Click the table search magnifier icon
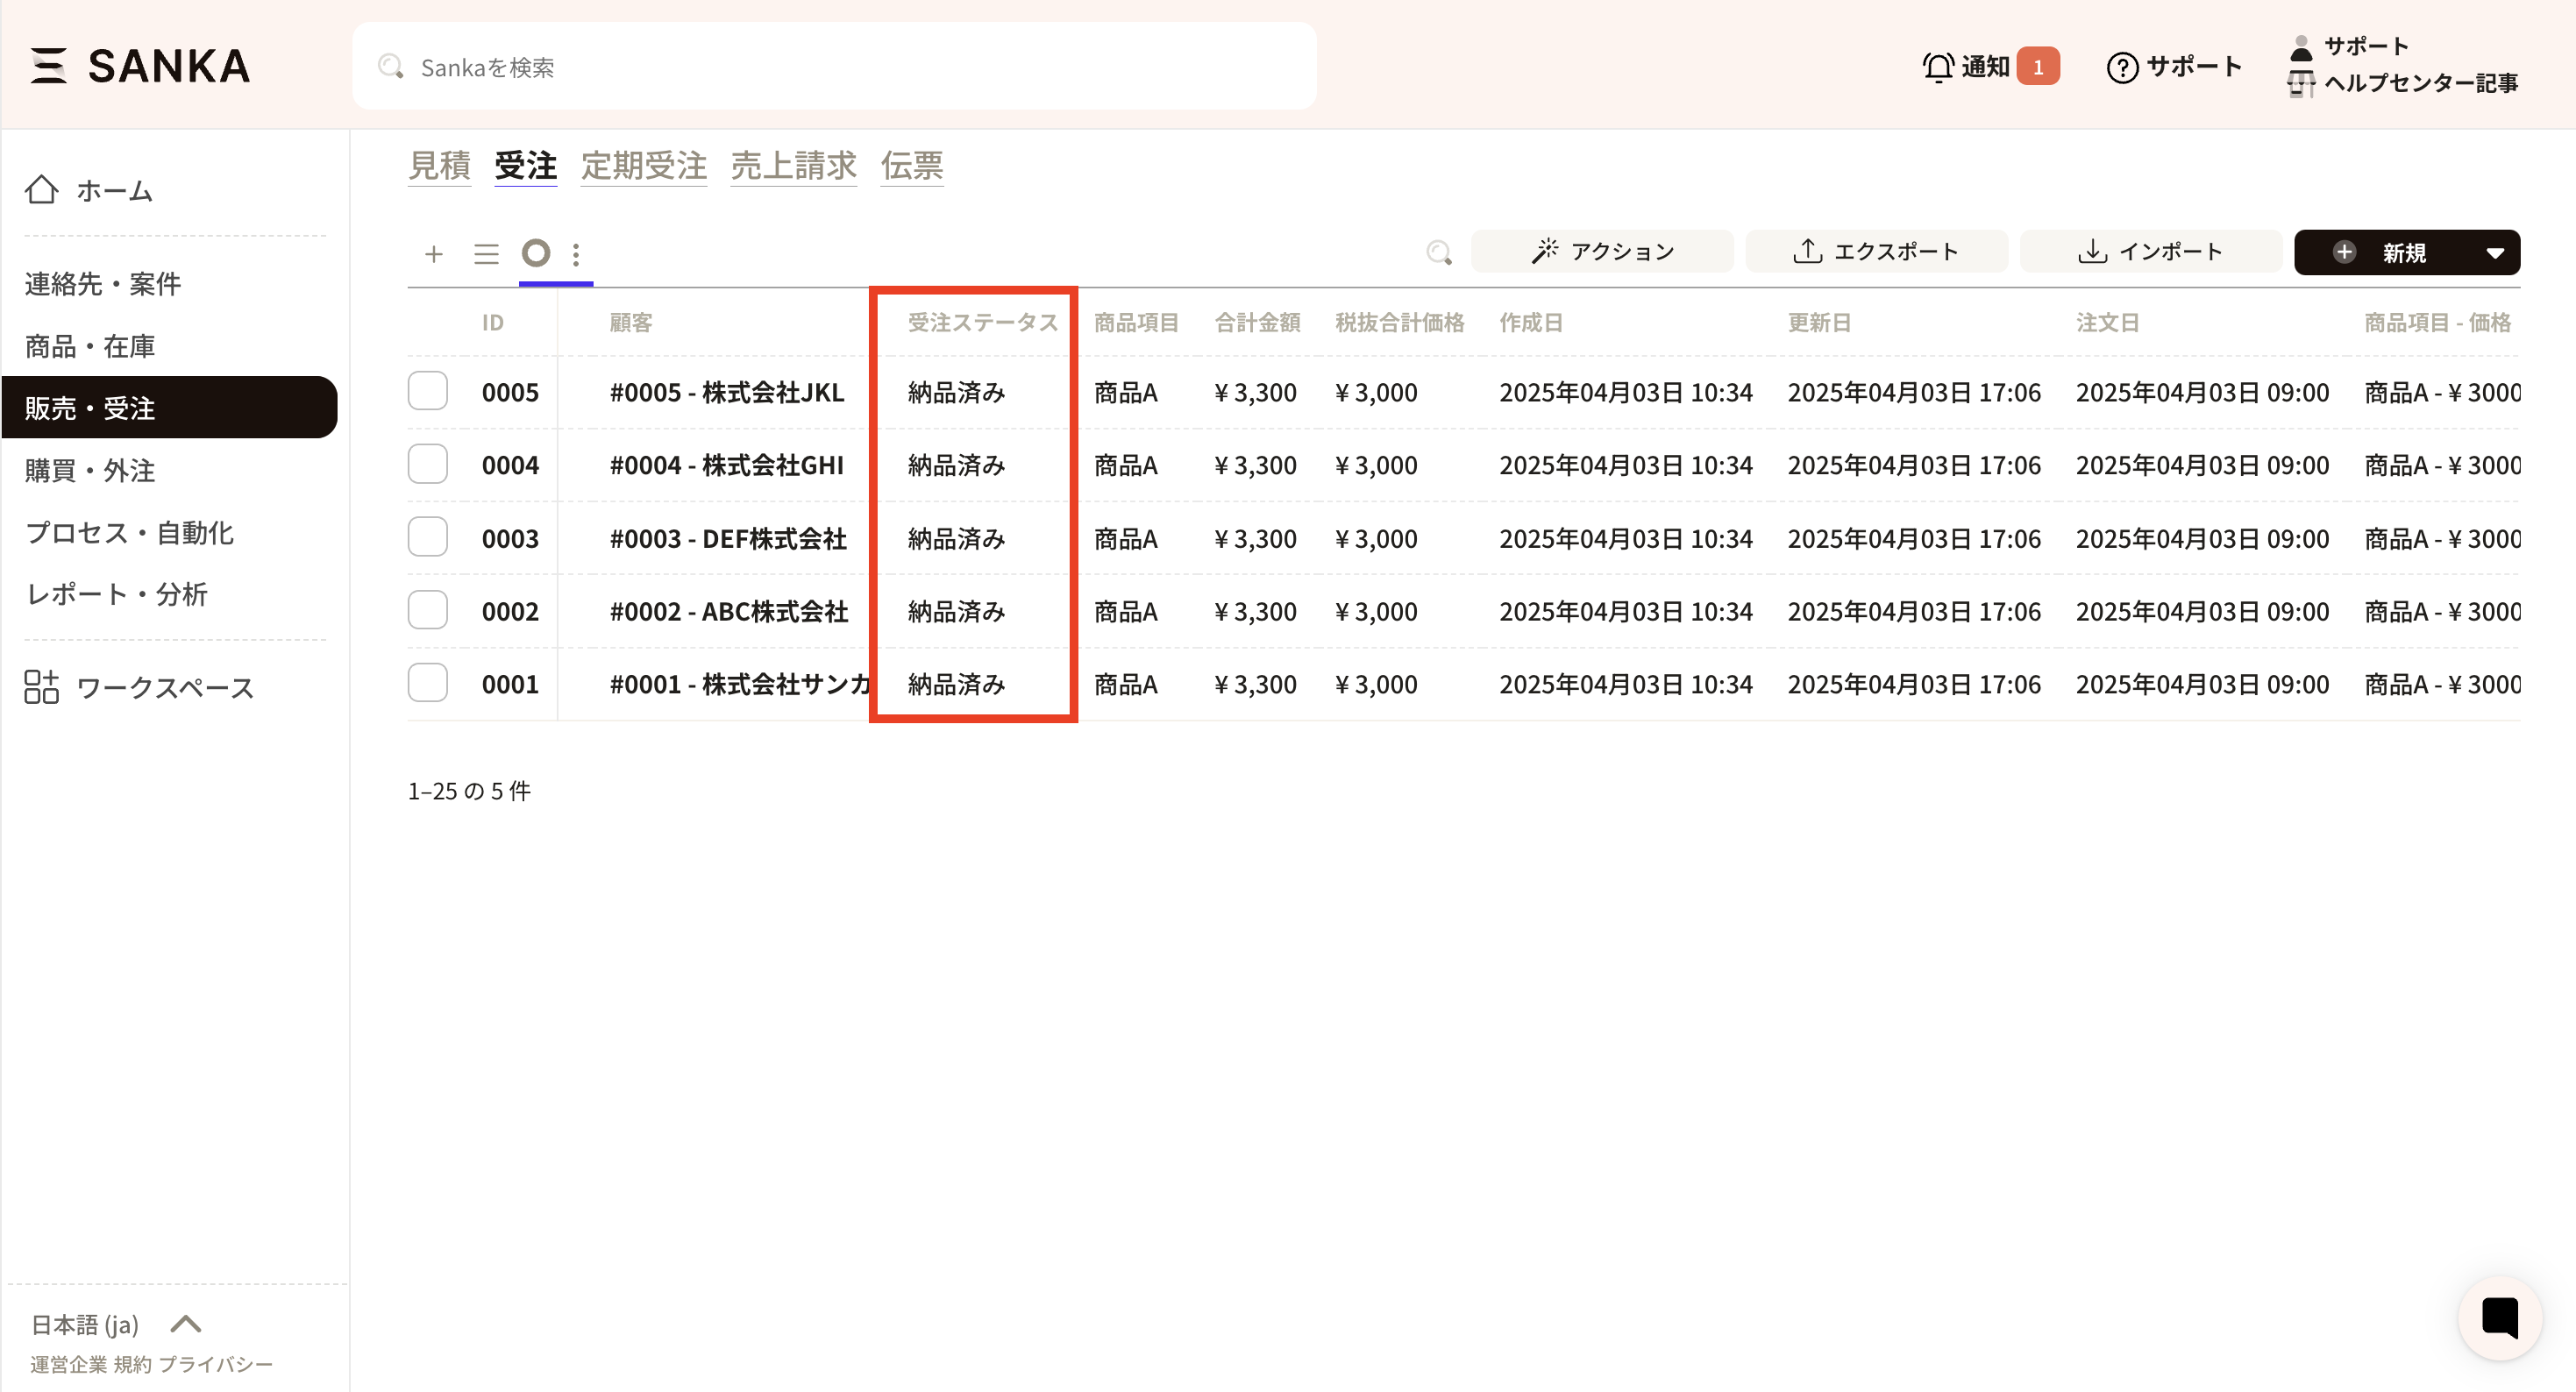 1438,252
